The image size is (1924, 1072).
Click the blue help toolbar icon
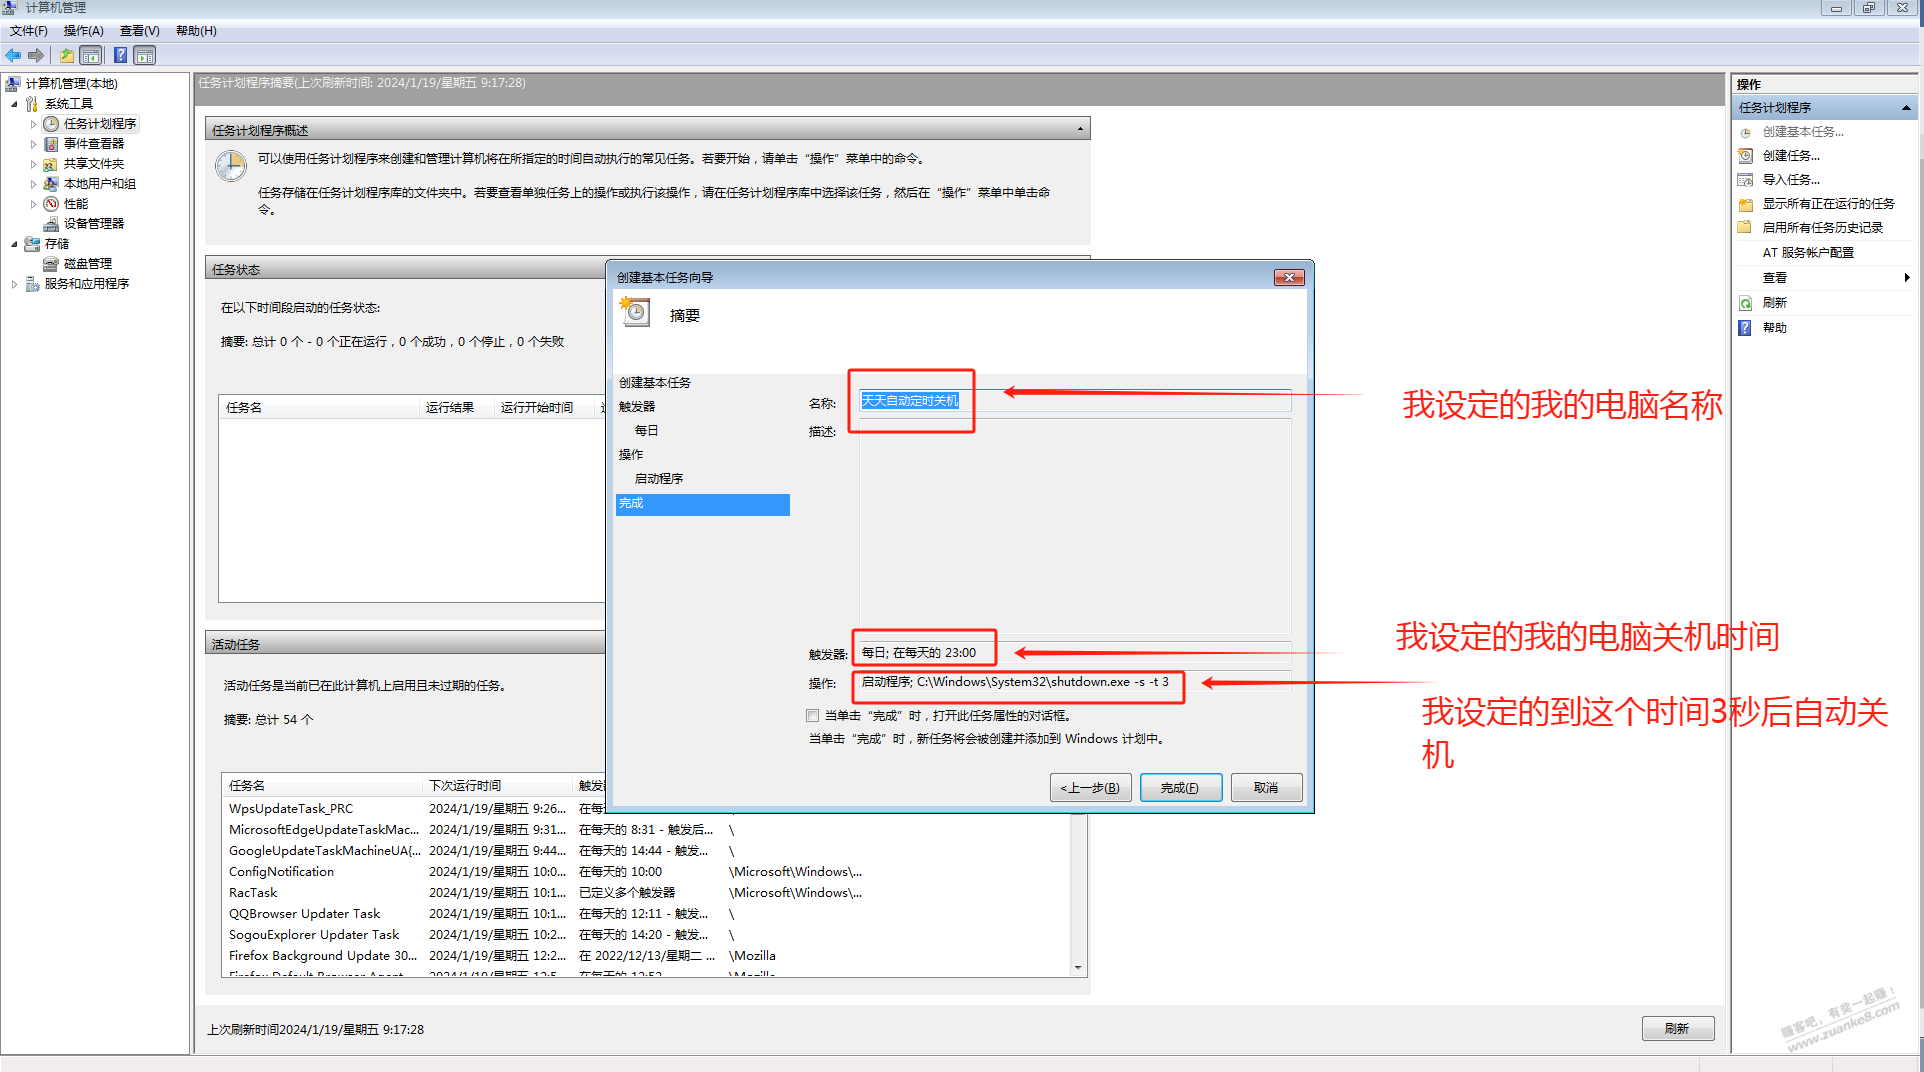(x=120, y=56)
